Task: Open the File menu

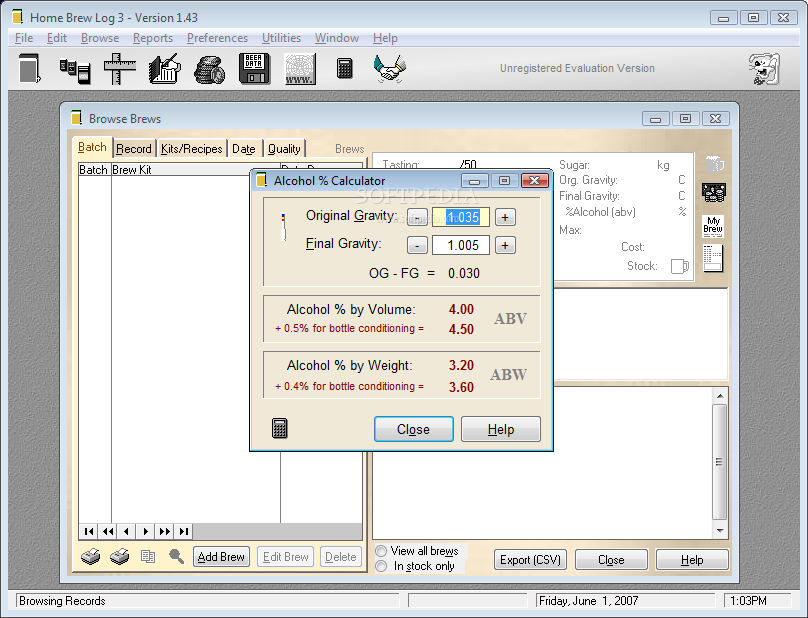Action: (x=24, y=38)
